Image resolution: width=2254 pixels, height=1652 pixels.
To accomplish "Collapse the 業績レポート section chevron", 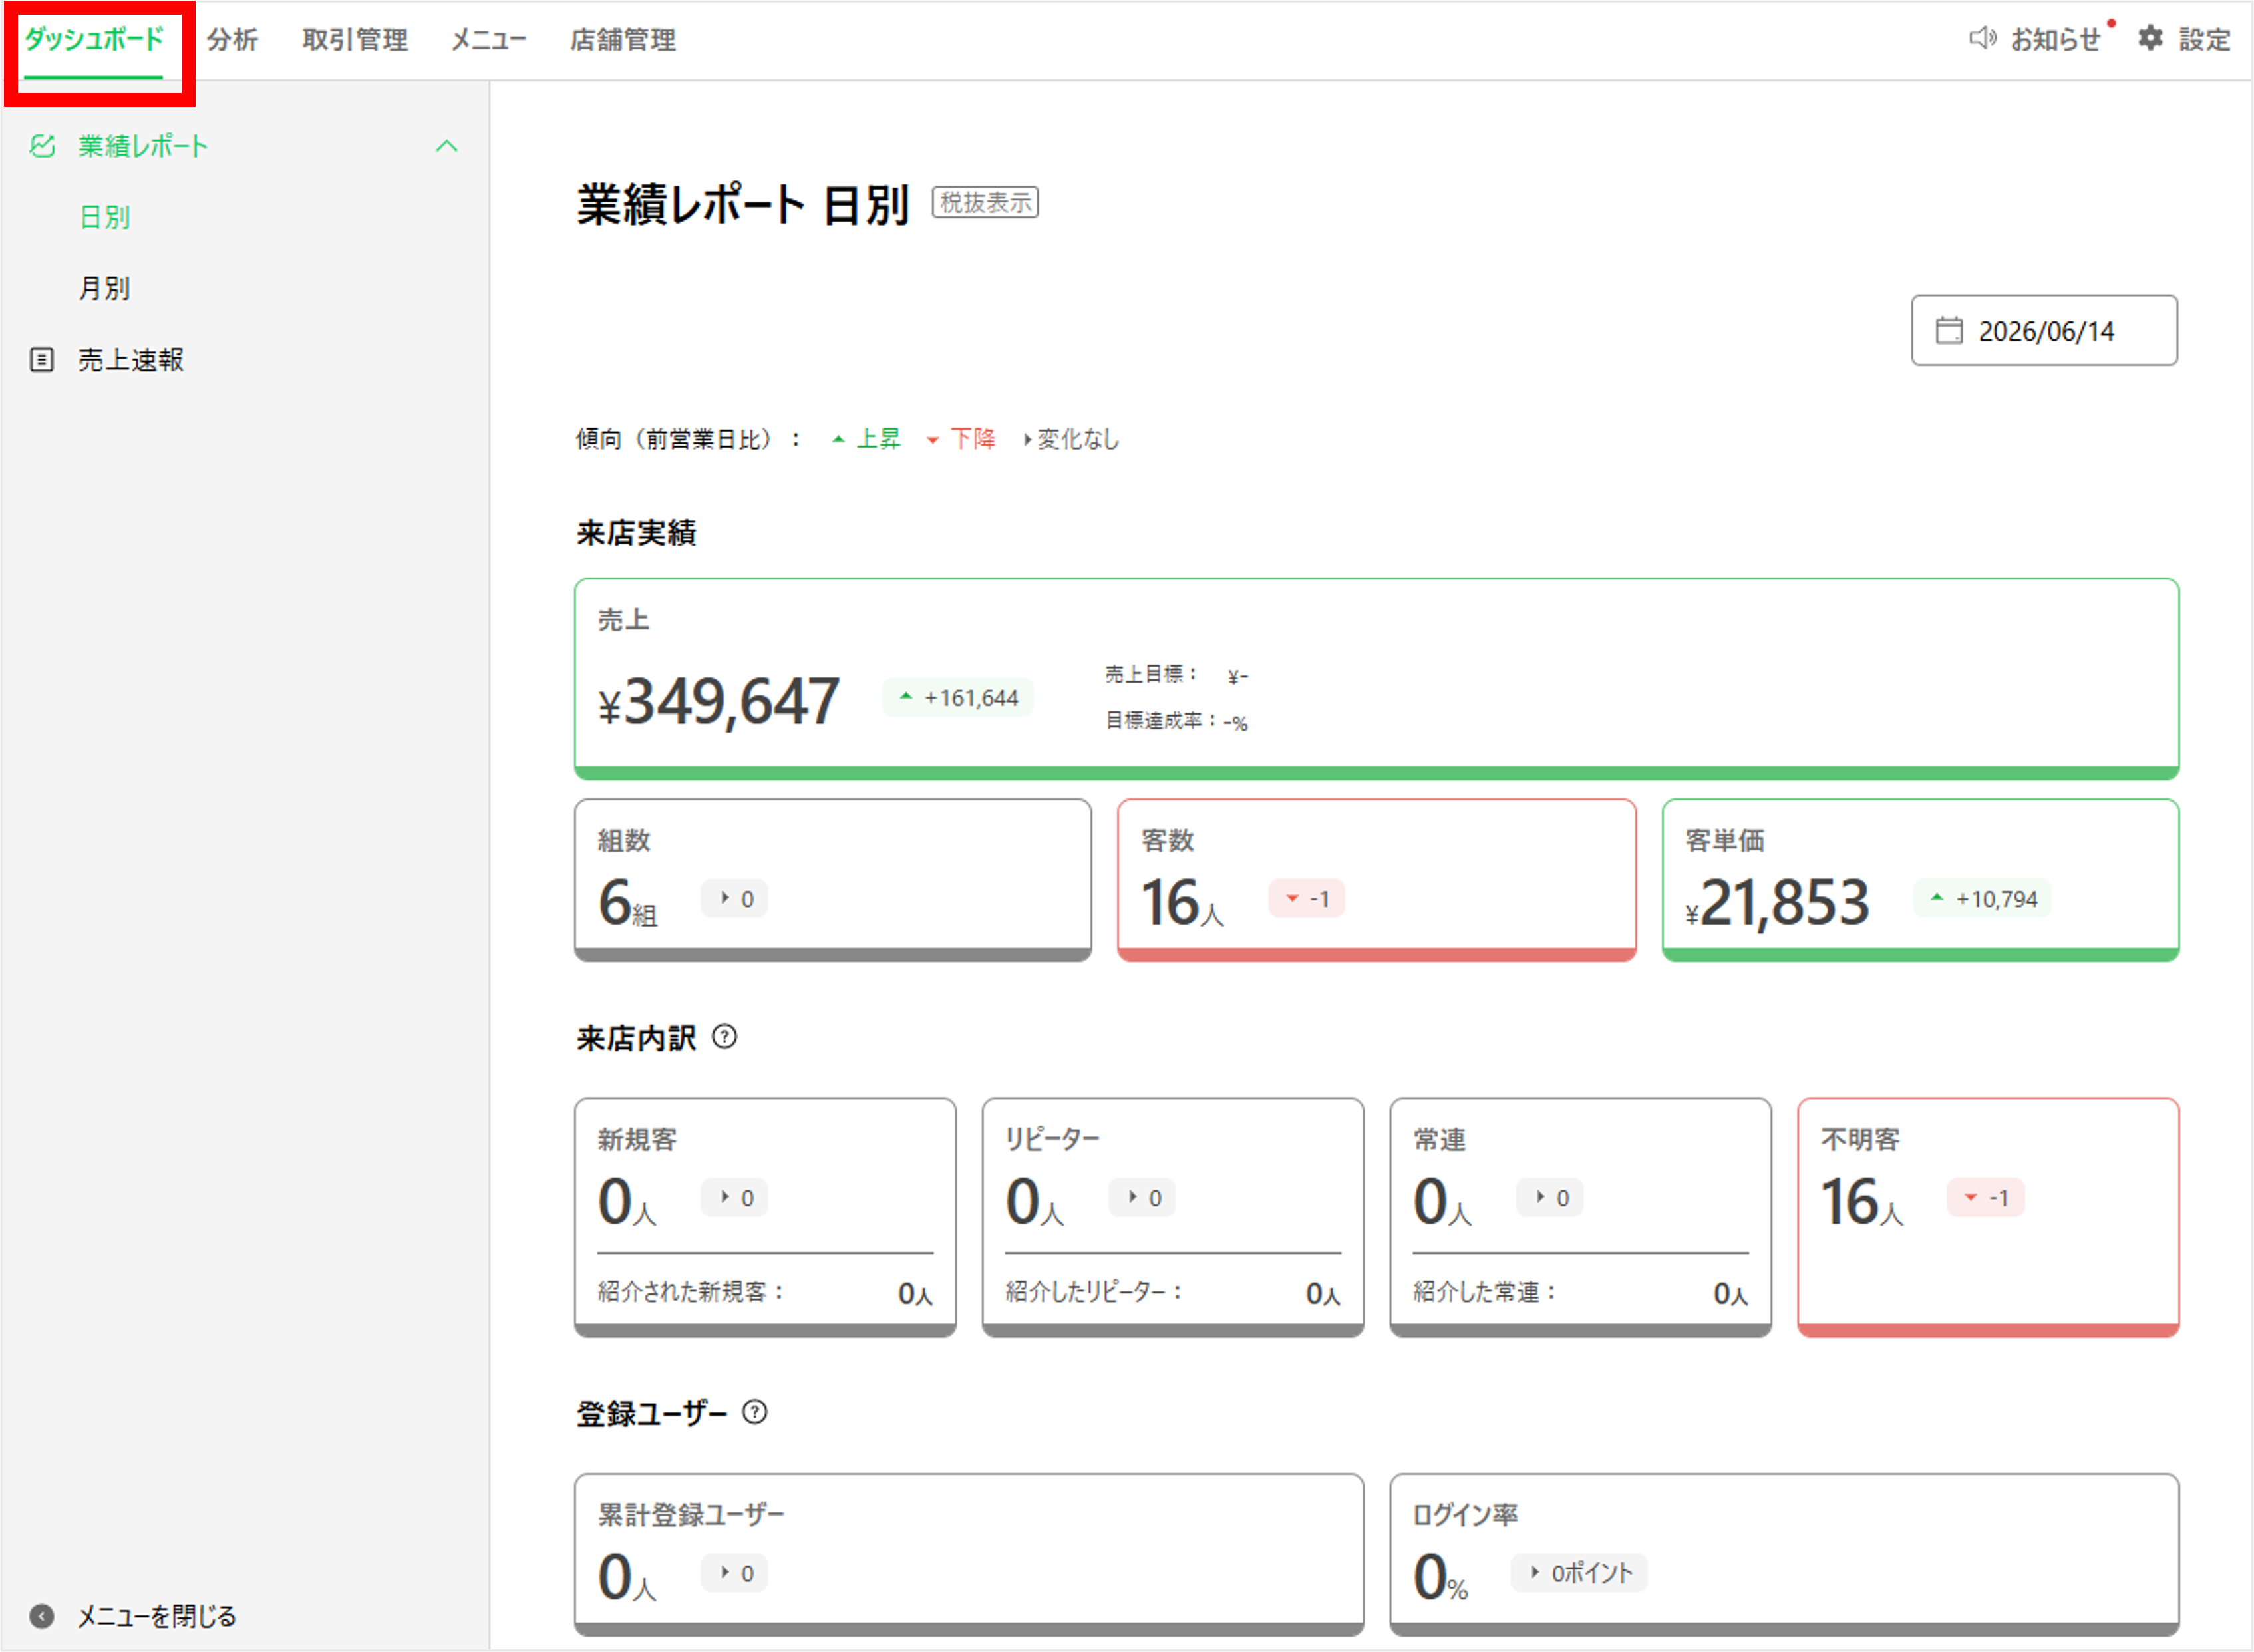I will [x=447, y=146].
